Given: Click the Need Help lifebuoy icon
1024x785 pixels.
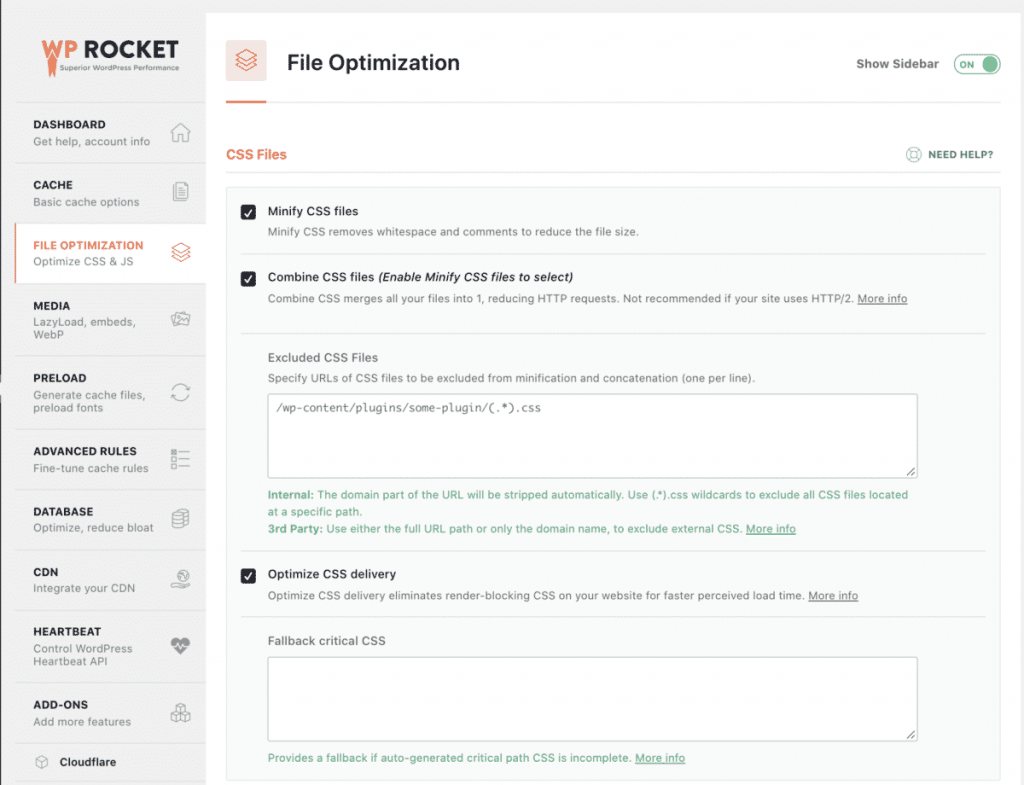Looking at the screenshot, I should click(x=913, y=155).
